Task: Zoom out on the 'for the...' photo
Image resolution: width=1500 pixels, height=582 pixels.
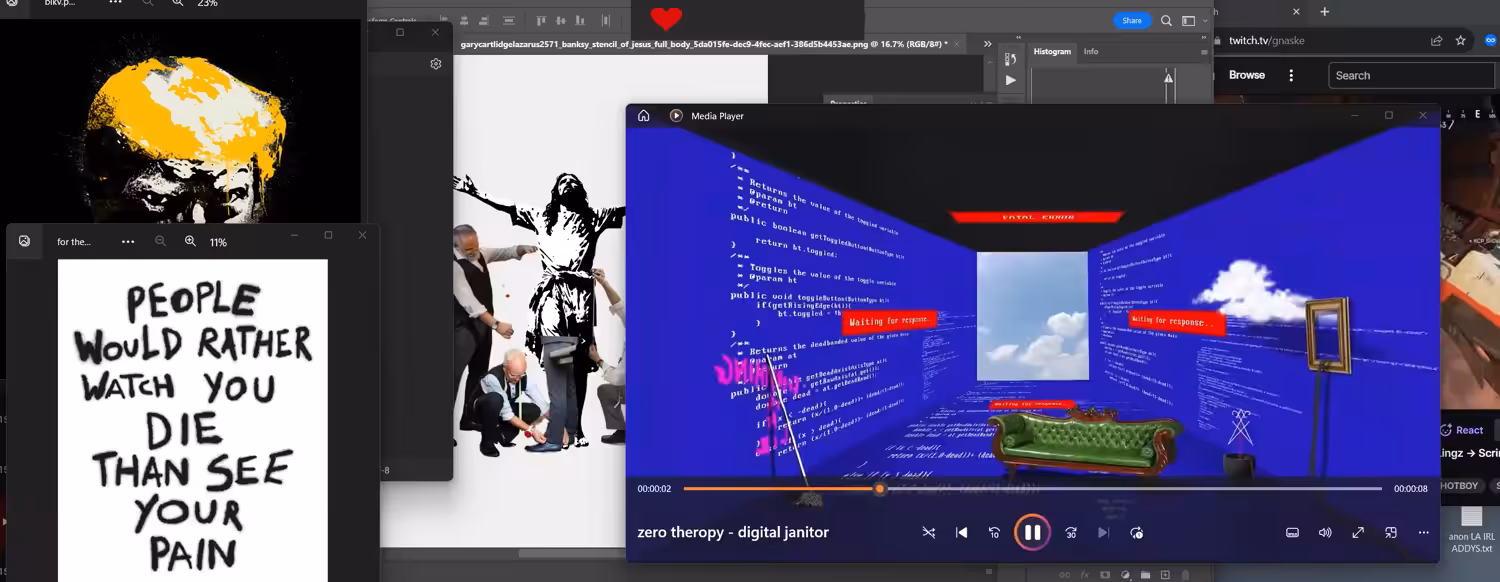Action: coord(160,241)
